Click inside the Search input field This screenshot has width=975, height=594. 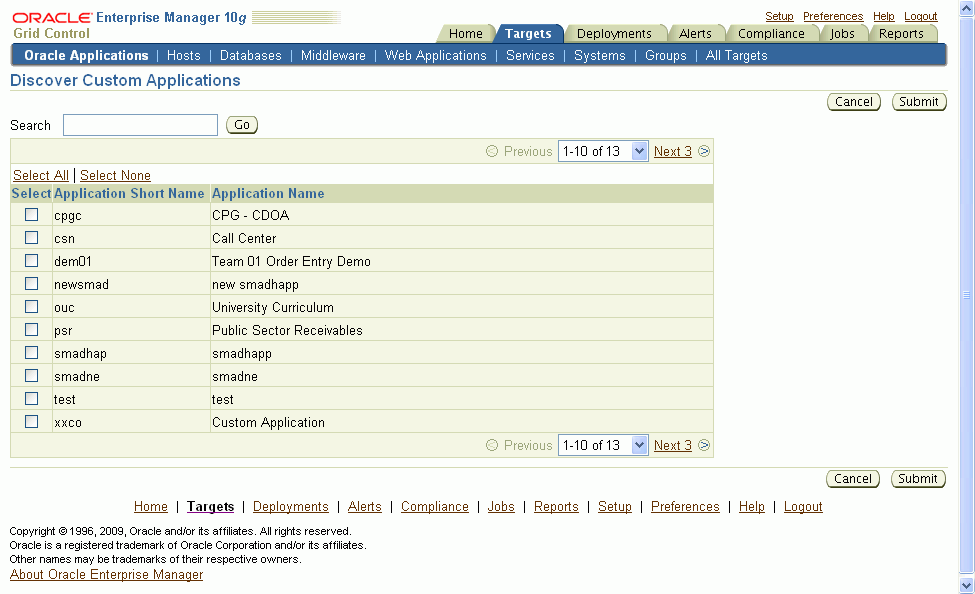coord(139,125)
